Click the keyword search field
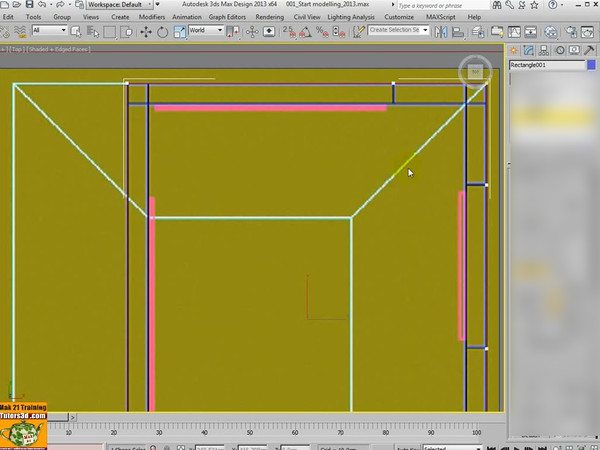Viewport: 600px width, 450px height. (x=443, y=5)
